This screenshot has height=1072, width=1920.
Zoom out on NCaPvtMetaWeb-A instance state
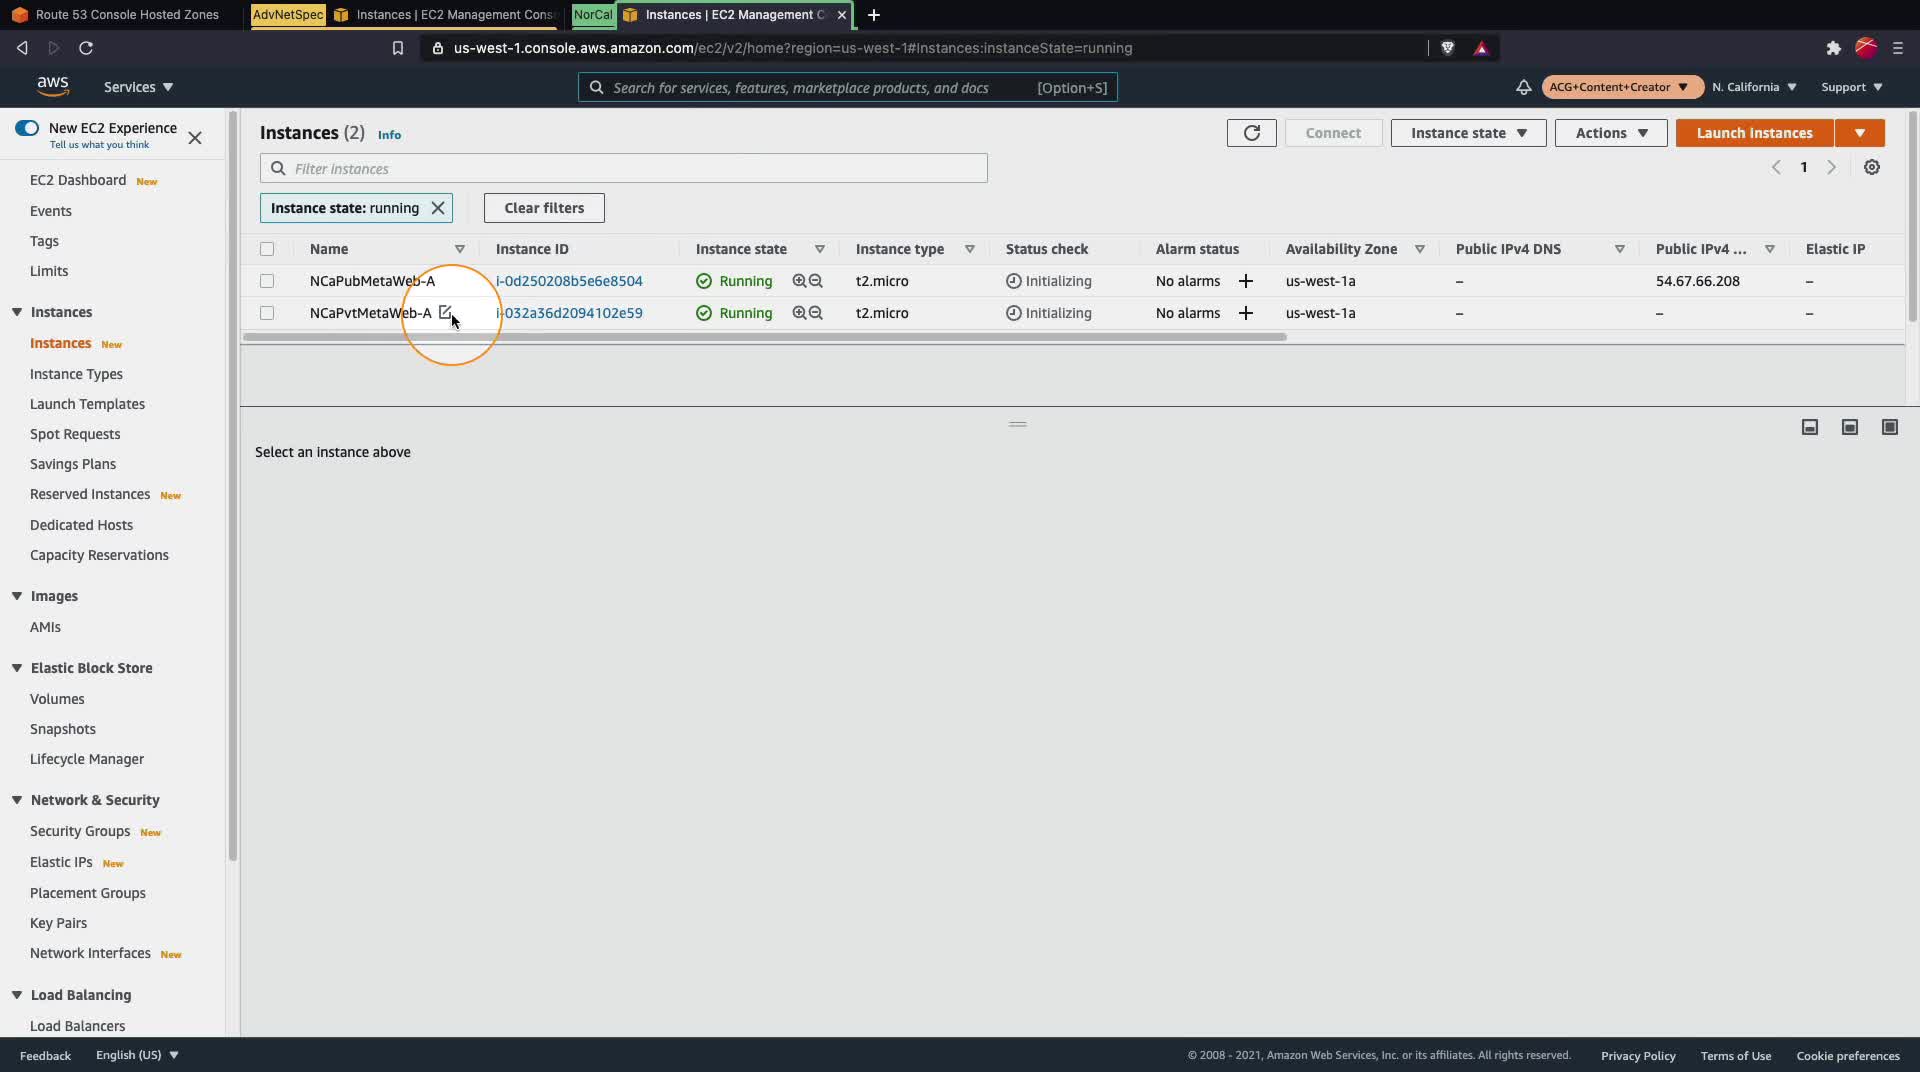[x=816, y=313]
